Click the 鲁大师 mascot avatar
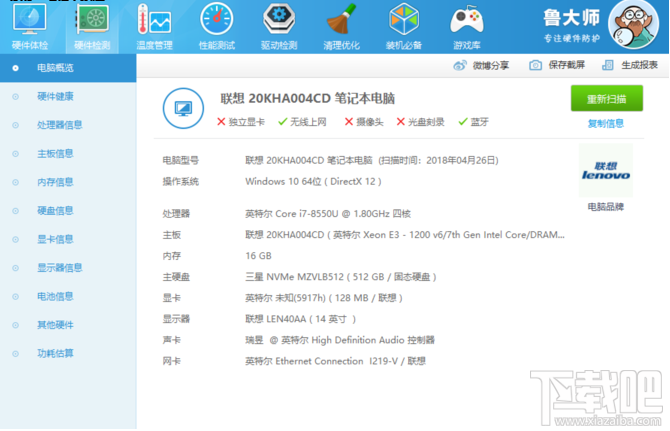Image resolution: width=670 pixels, height=431 pixels. (633, 24)
